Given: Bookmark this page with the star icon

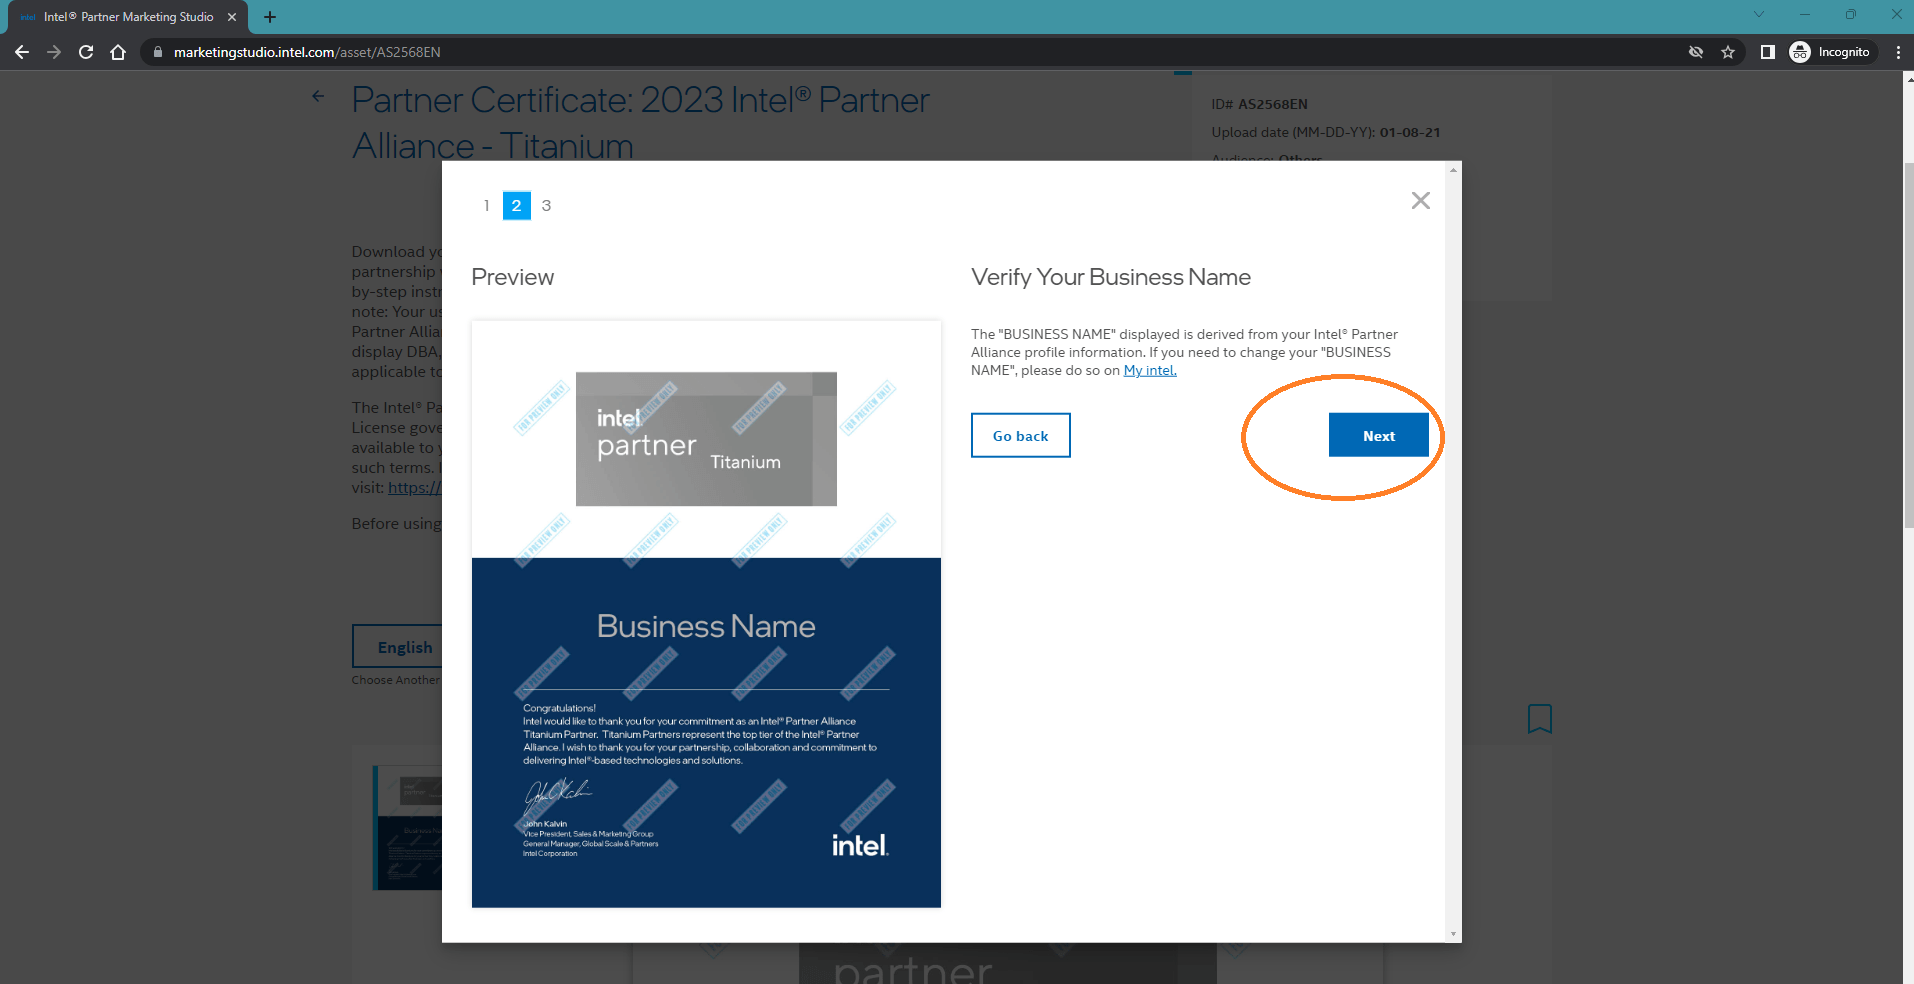Looking at the screenshot, I should 1728,52.
